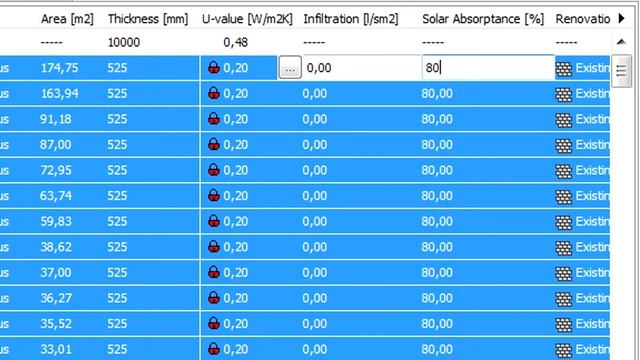Sort by the Infiltration [l/sm2] column header
This screenshot has width=640, height=360.
tap(351, 19)
